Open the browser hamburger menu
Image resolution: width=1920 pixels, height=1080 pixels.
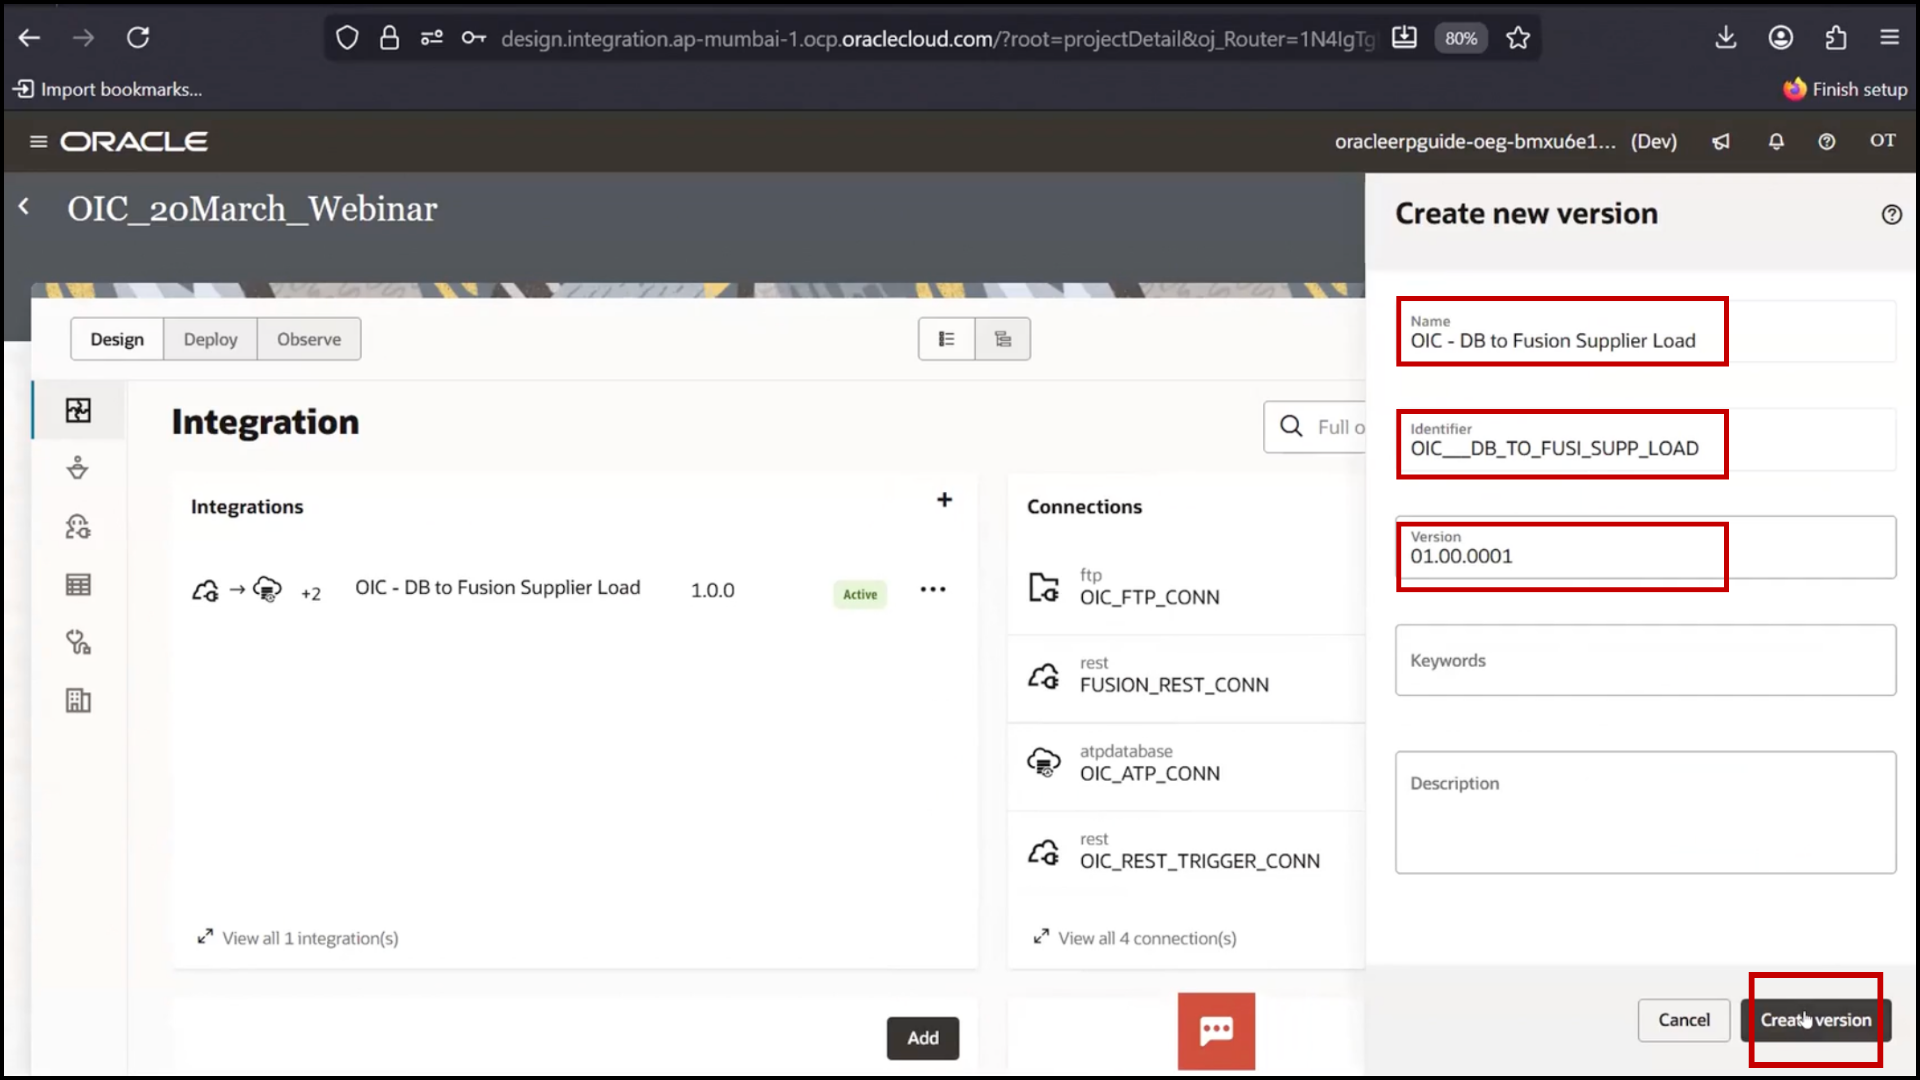(1889, 38)
